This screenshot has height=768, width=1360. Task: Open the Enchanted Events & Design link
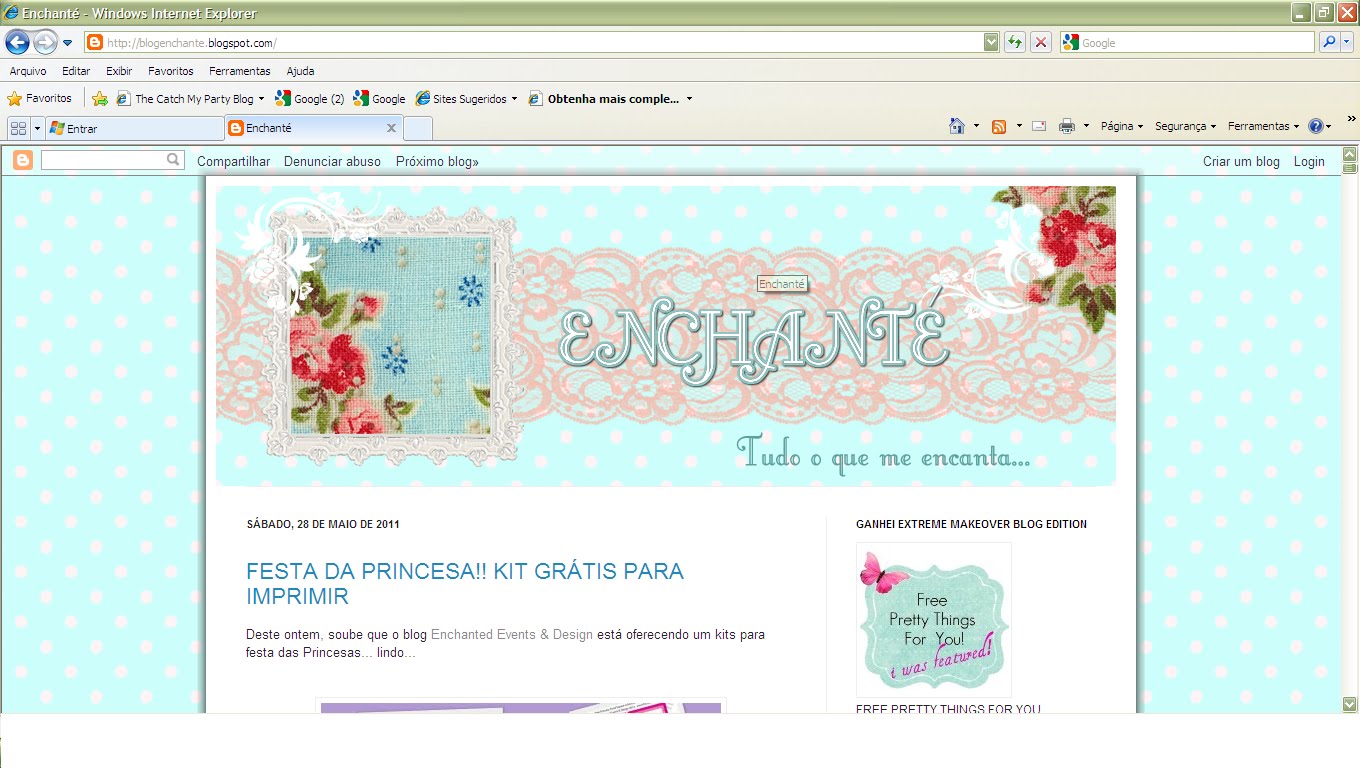512,635
